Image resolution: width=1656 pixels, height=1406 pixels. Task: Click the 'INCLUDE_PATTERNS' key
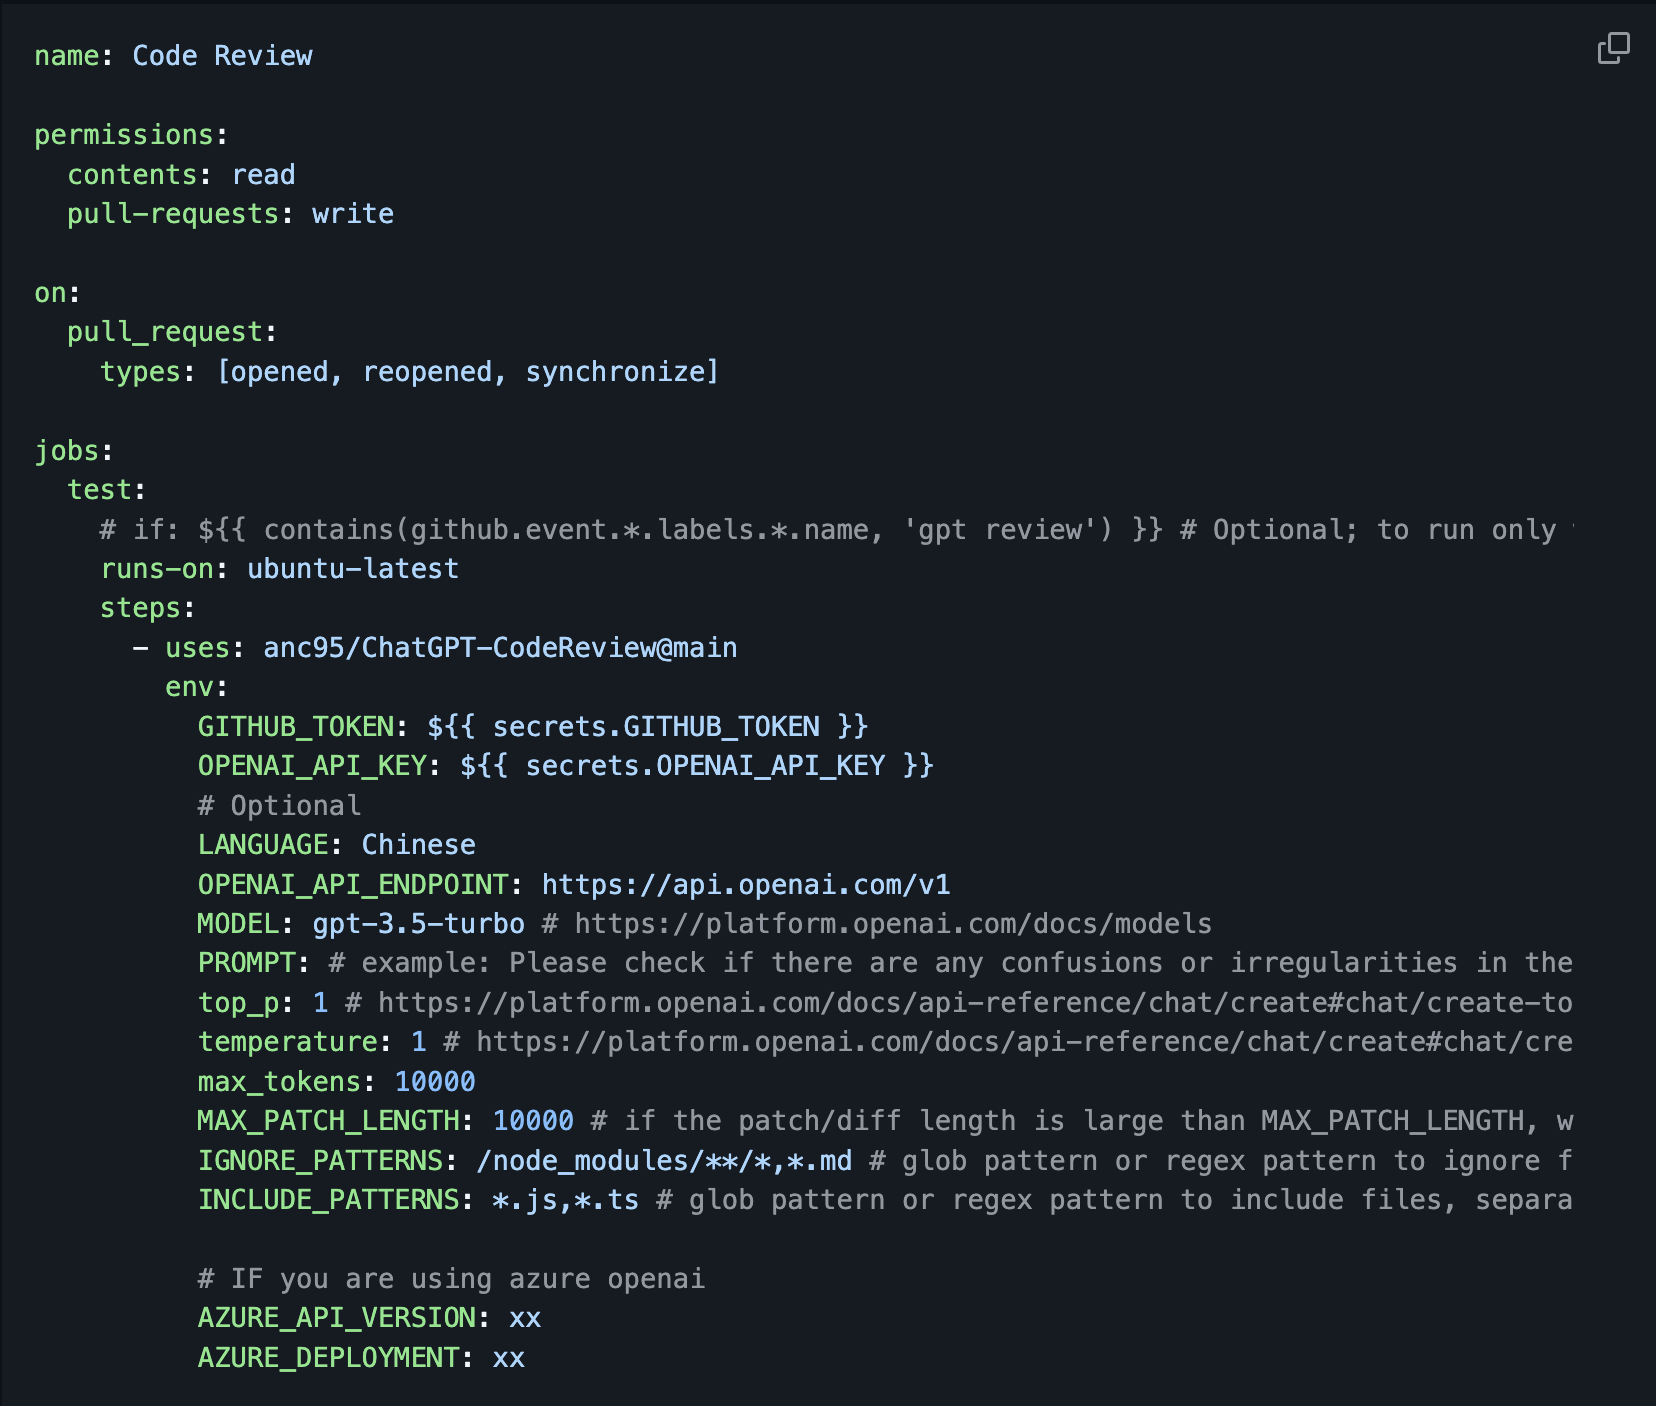[328, 1200]
